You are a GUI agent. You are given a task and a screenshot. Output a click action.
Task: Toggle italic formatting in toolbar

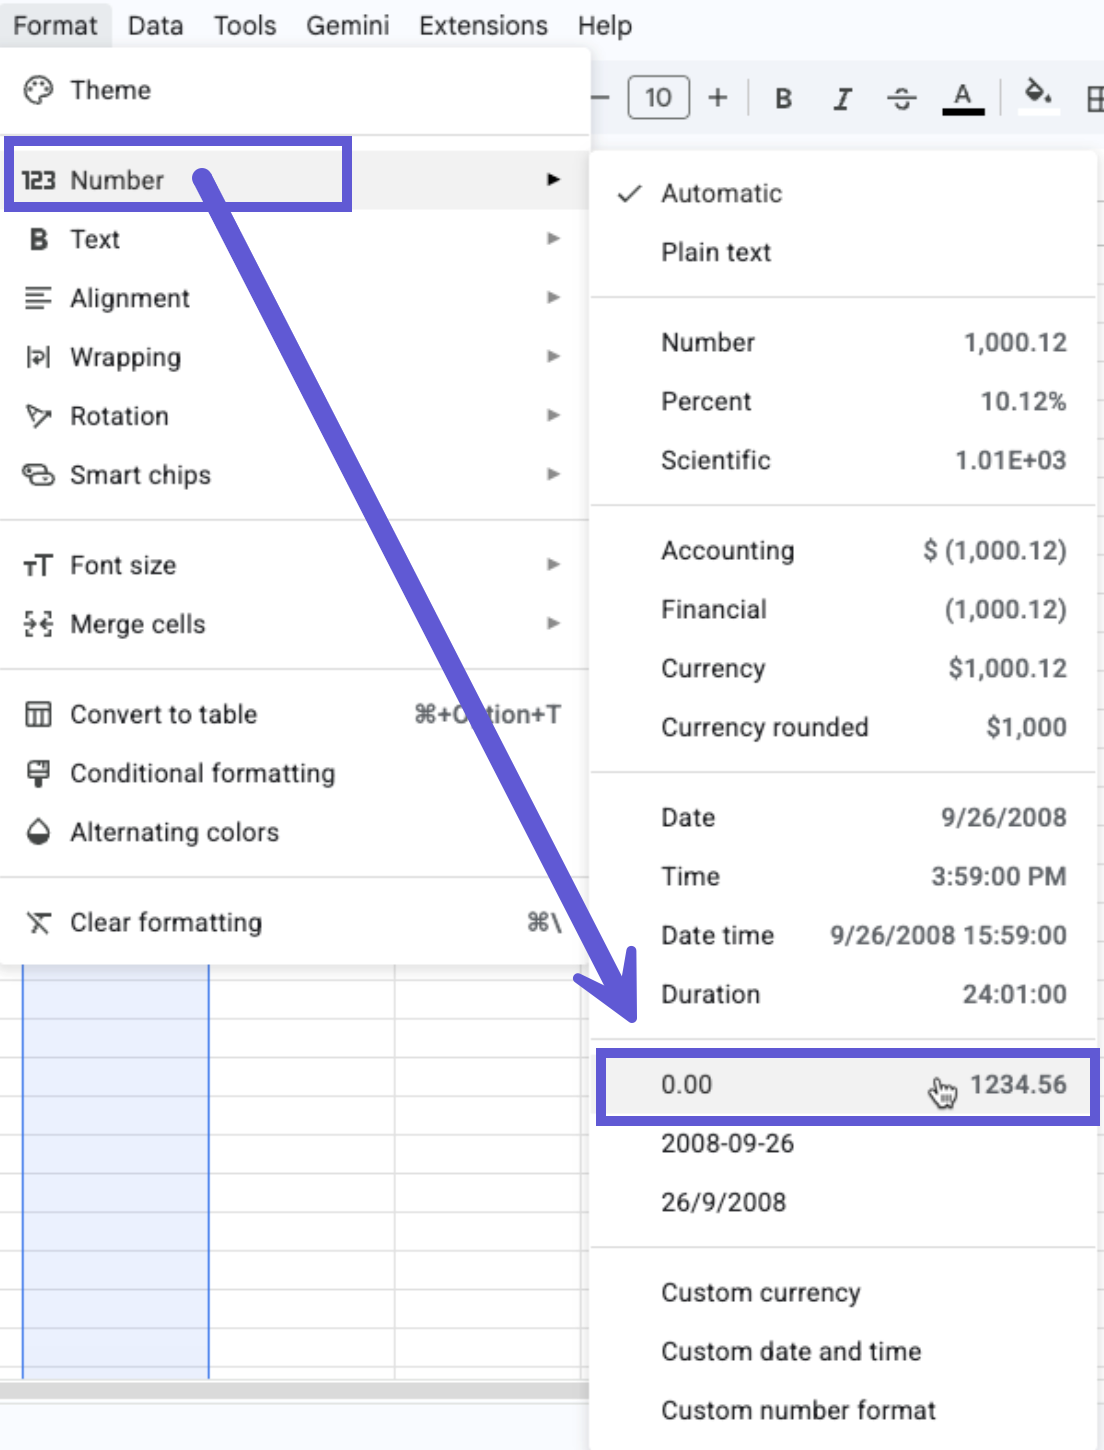[x=843, y=98]
